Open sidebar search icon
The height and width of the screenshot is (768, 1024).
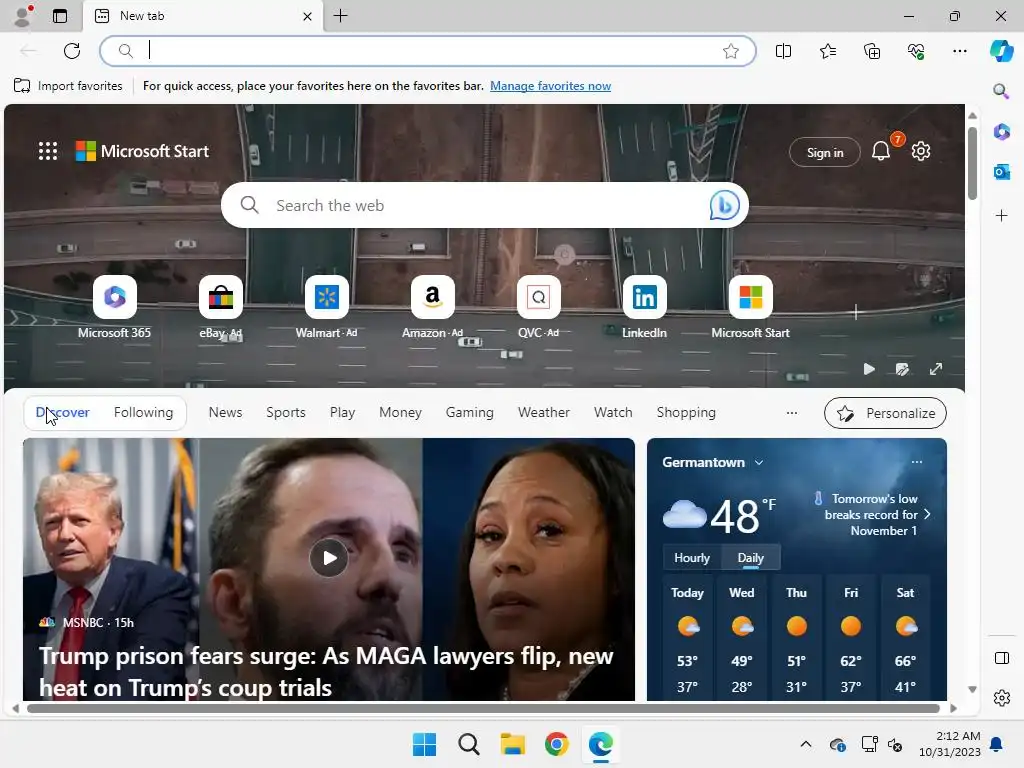[1001, 91]
